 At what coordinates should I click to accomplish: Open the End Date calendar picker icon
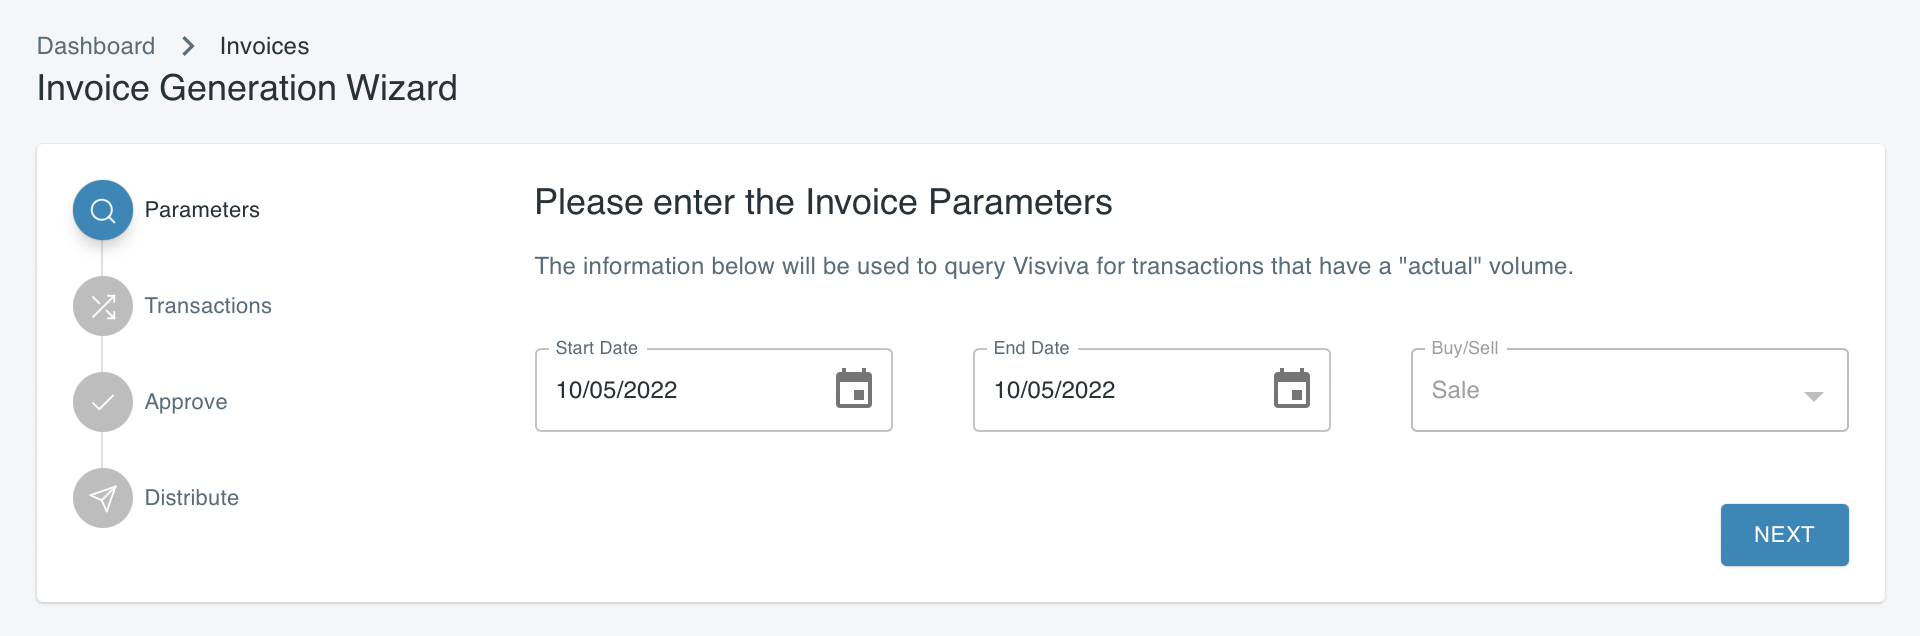(x=1293, y=391)
